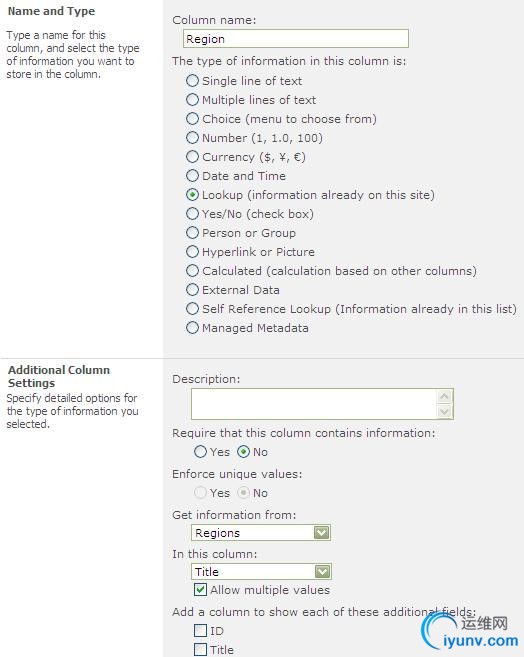Click the Description text area

(322, 404)
